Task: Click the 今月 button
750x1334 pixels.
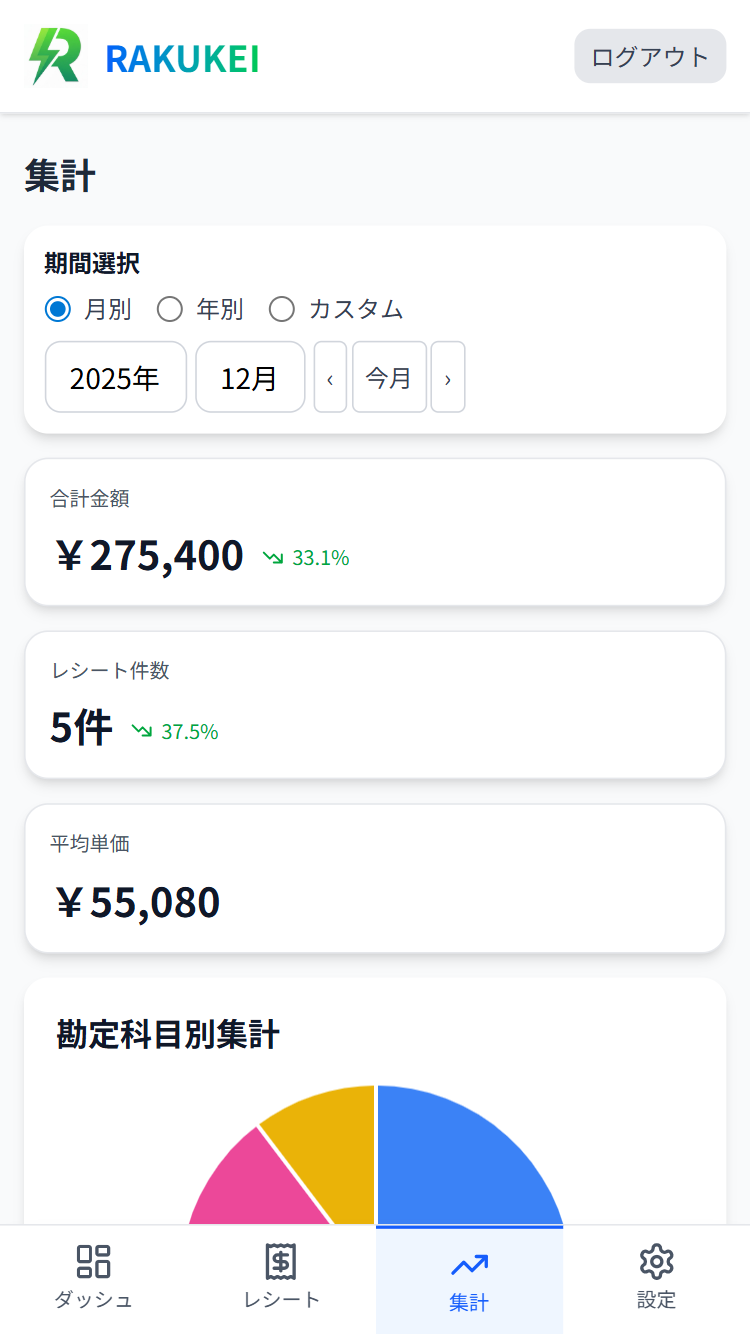Action: click(x=389, y=379)
